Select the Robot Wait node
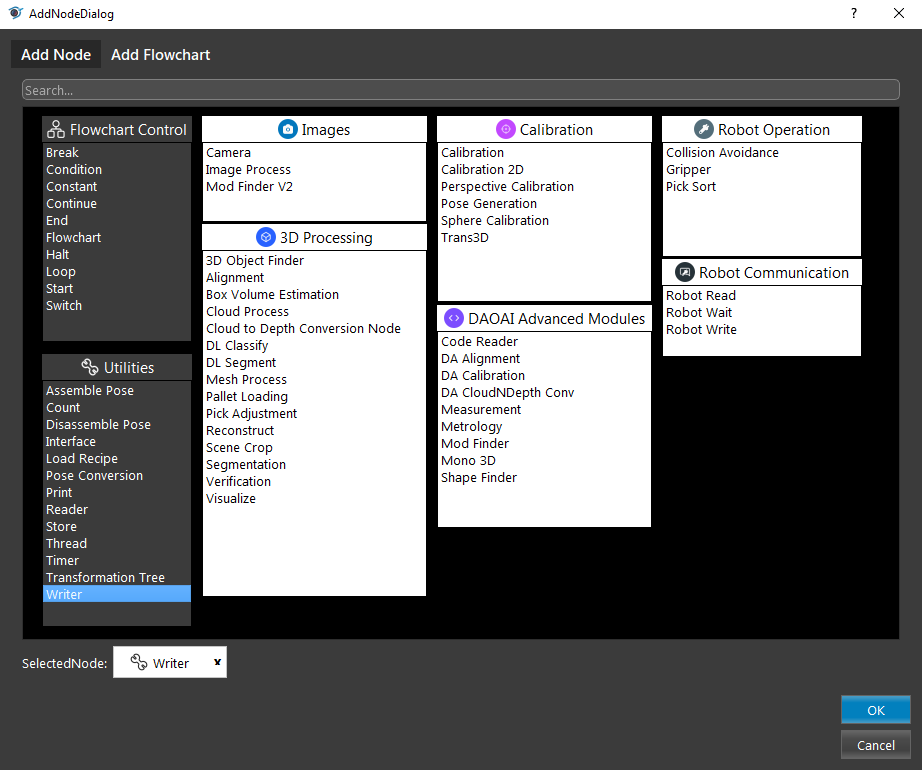This screenshot has height=770, width=922. 699,313
